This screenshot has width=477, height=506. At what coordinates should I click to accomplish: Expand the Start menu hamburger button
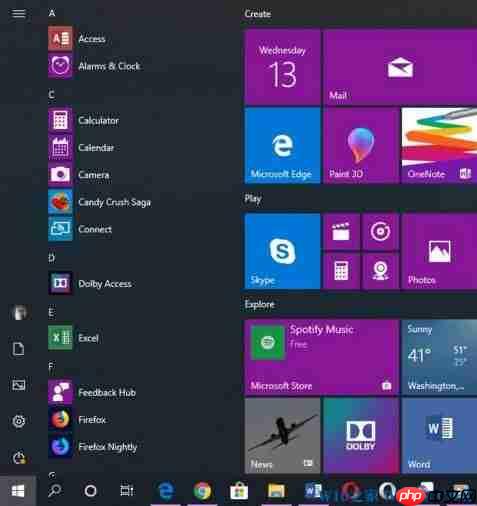point(19,14)
